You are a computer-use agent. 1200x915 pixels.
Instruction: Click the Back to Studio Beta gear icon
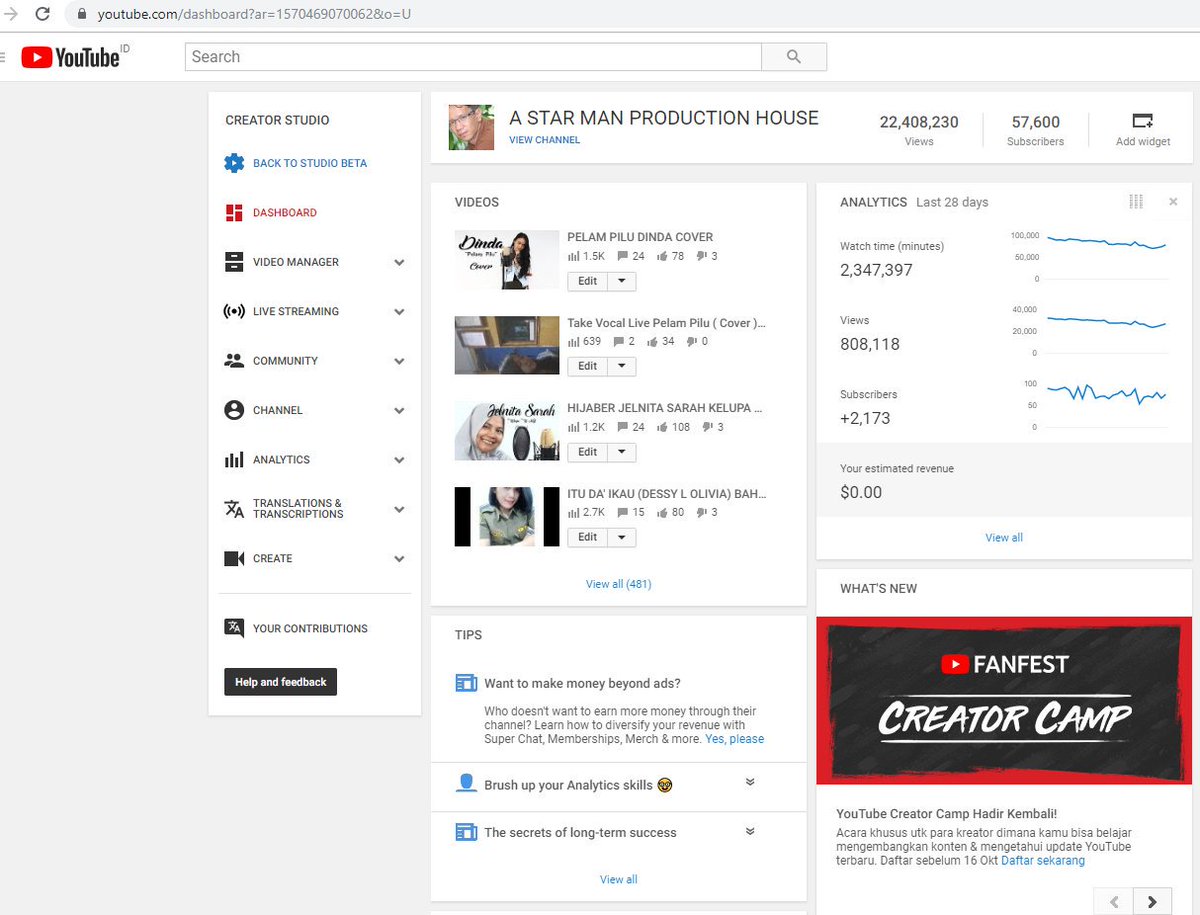(x=234, y=163)
